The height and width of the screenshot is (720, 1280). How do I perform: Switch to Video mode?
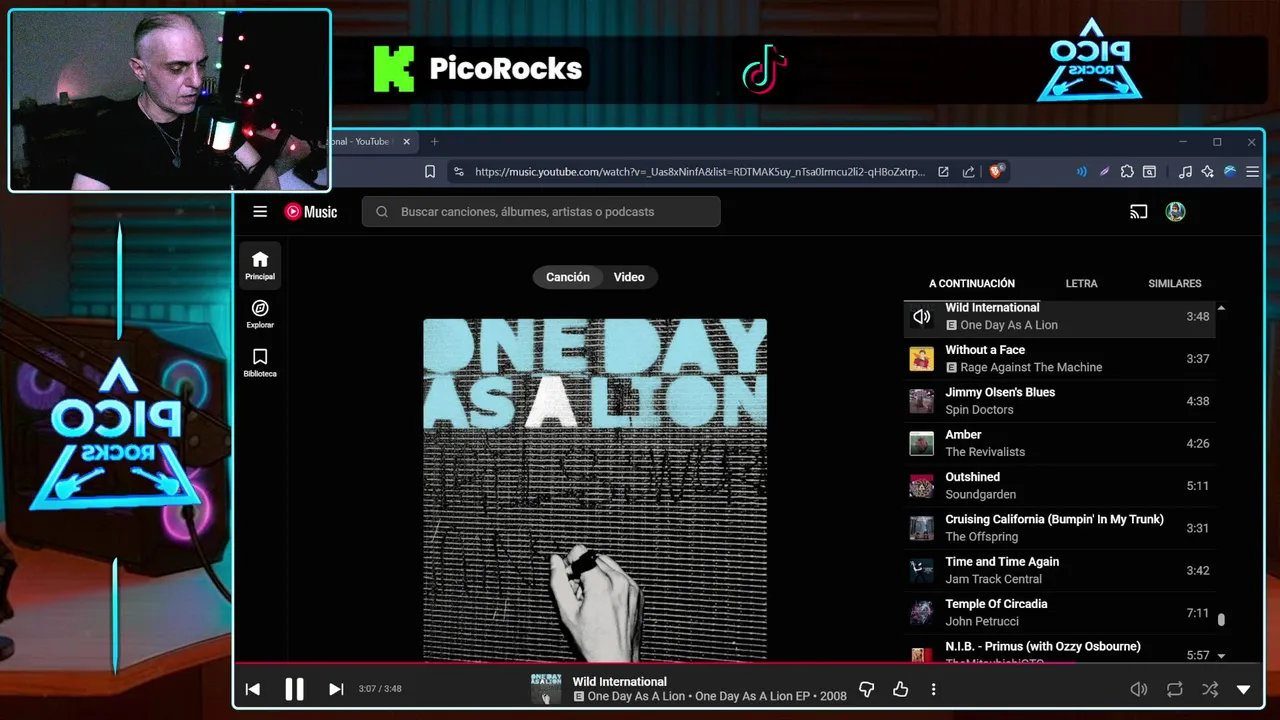pyautogui.click(x=629, y=277)
